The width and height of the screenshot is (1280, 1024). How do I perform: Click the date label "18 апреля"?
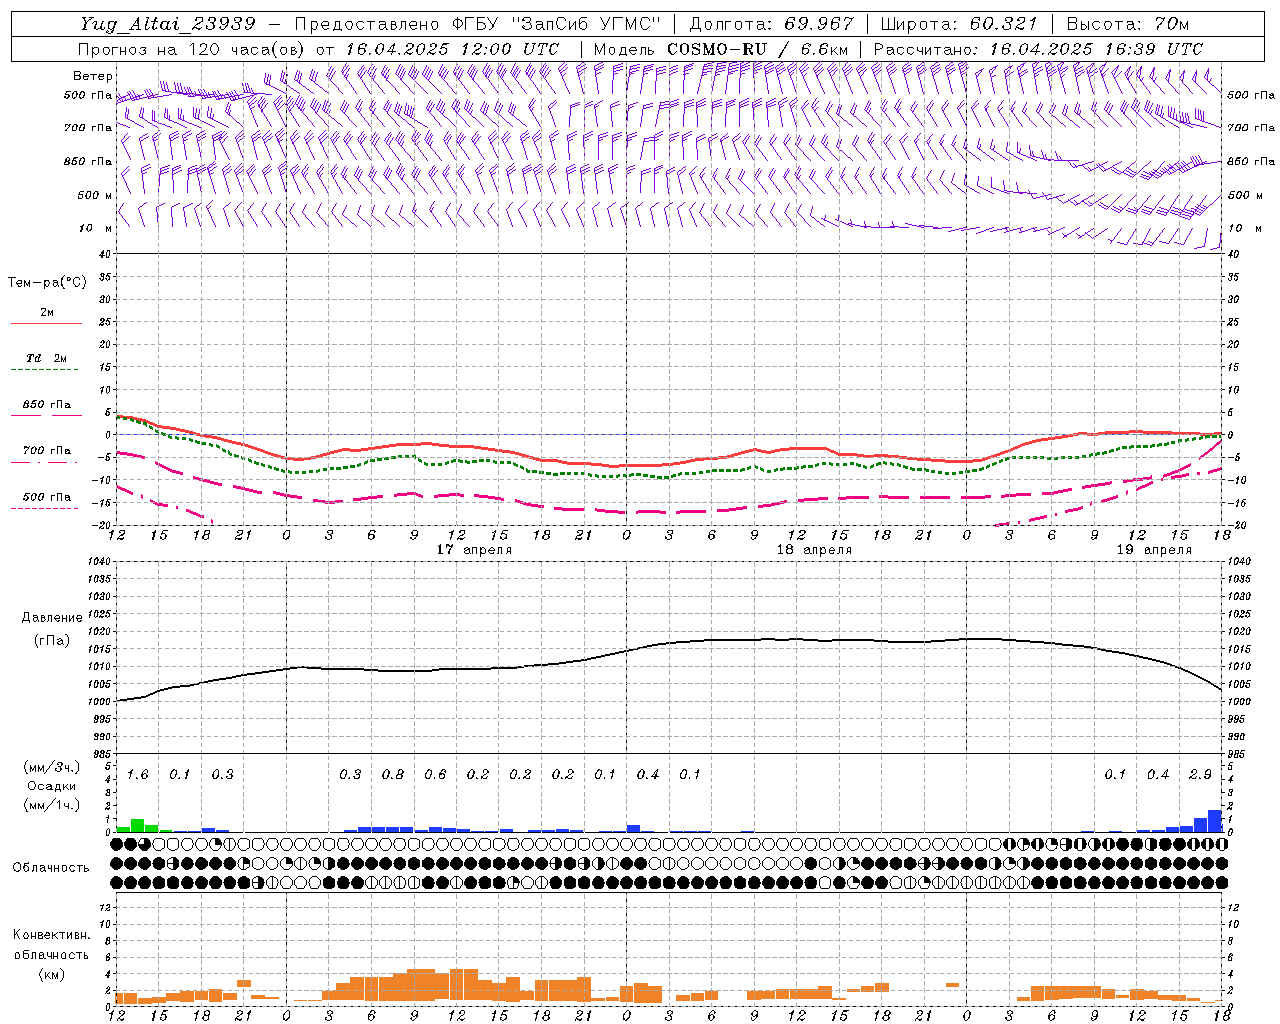coord(814,550)
